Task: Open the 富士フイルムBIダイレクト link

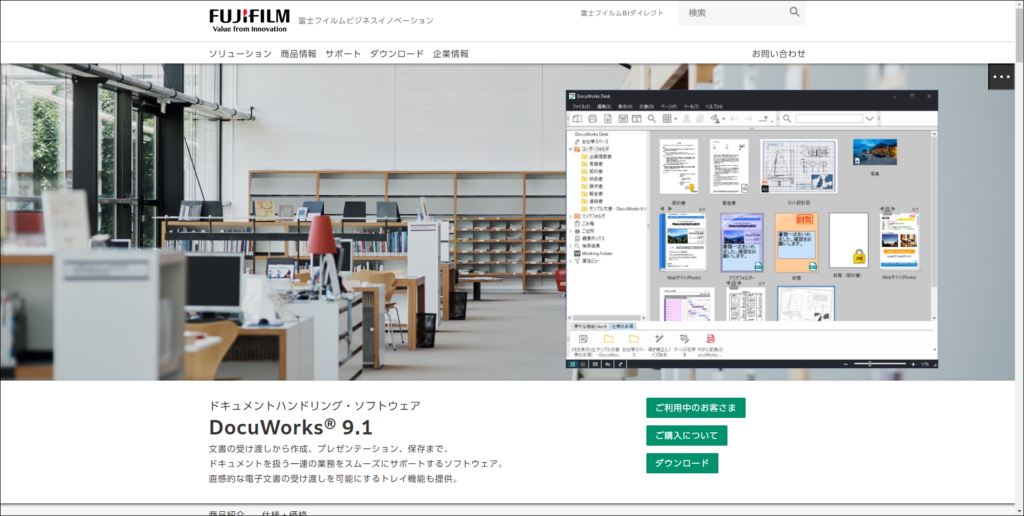Action: pos(622,13)
